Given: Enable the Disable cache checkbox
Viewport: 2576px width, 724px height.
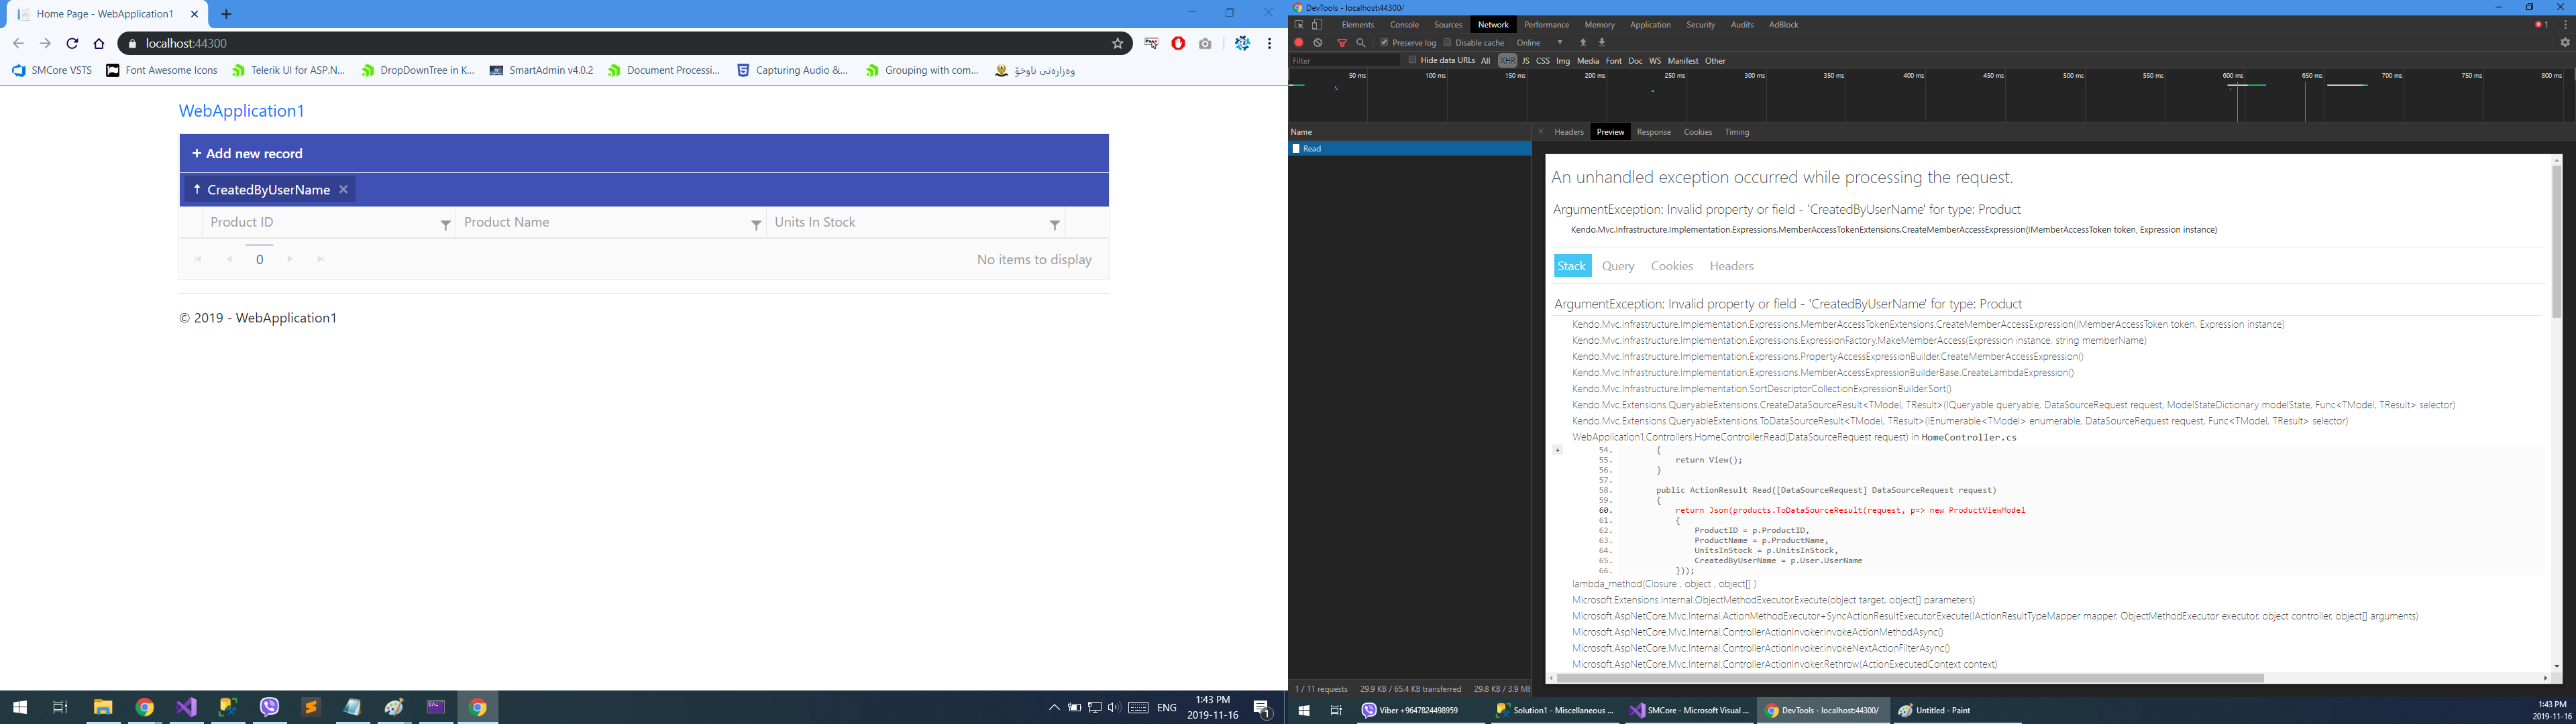Looking at the screenshot, I should pyautogui.click(x=1447, y=43).
